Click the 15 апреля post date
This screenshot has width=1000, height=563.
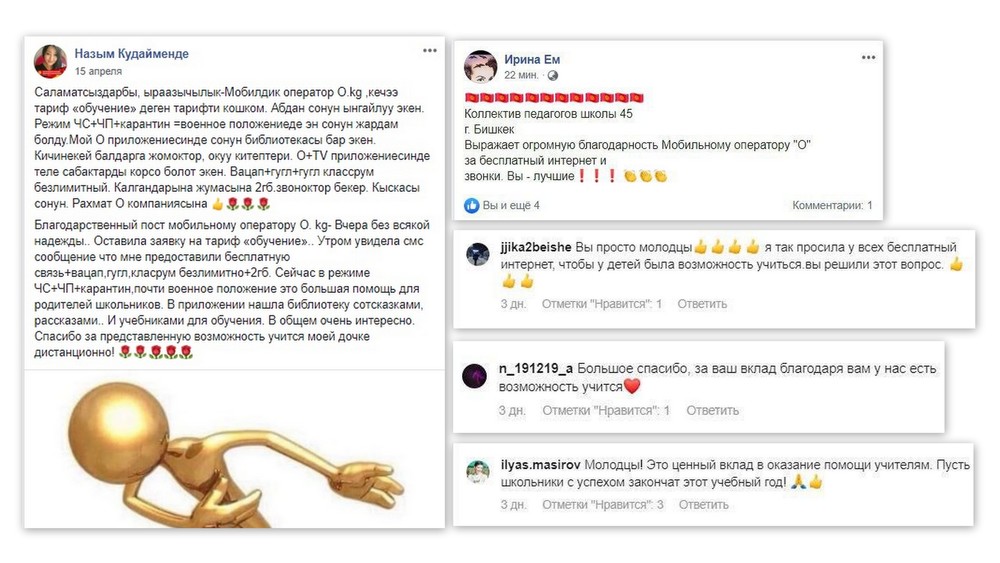click(98, 71)
